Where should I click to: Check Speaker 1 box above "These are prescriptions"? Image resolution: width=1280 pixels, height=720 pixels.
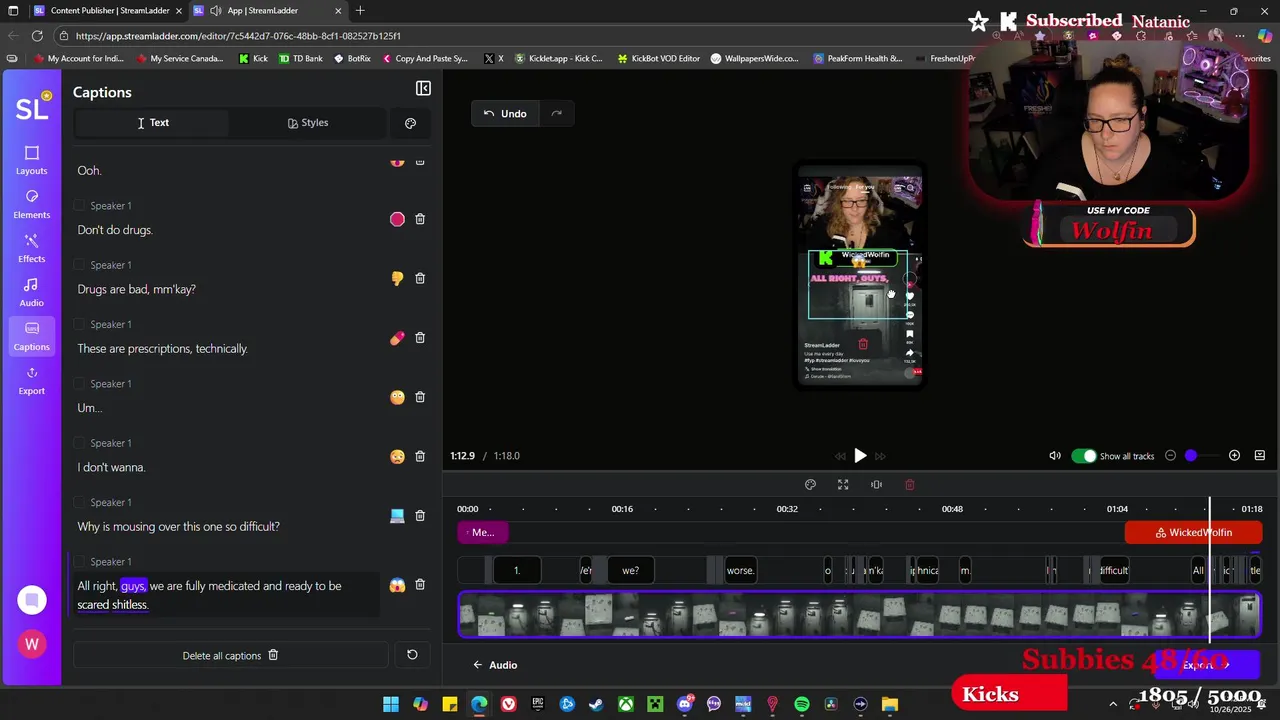click(x=79, y=324)
